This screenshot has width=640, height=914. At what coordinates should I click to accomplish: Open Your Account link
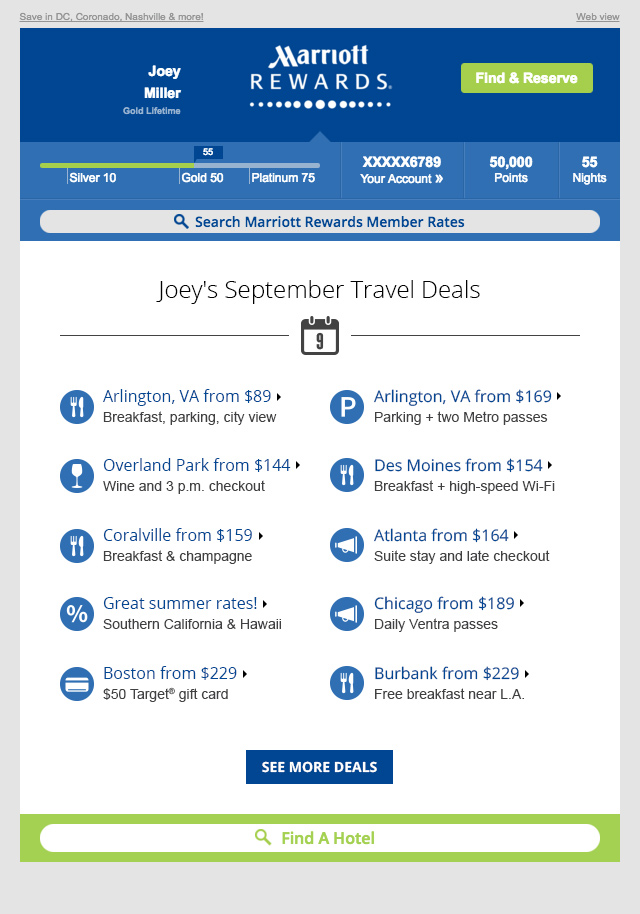pos(401,178)
